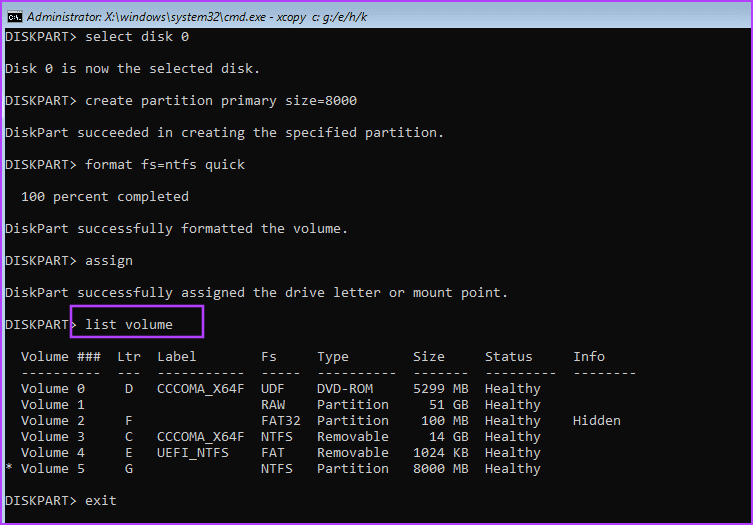Click the 'assign' command text
This screenshot has width=753, height=525.
[109, 261]
